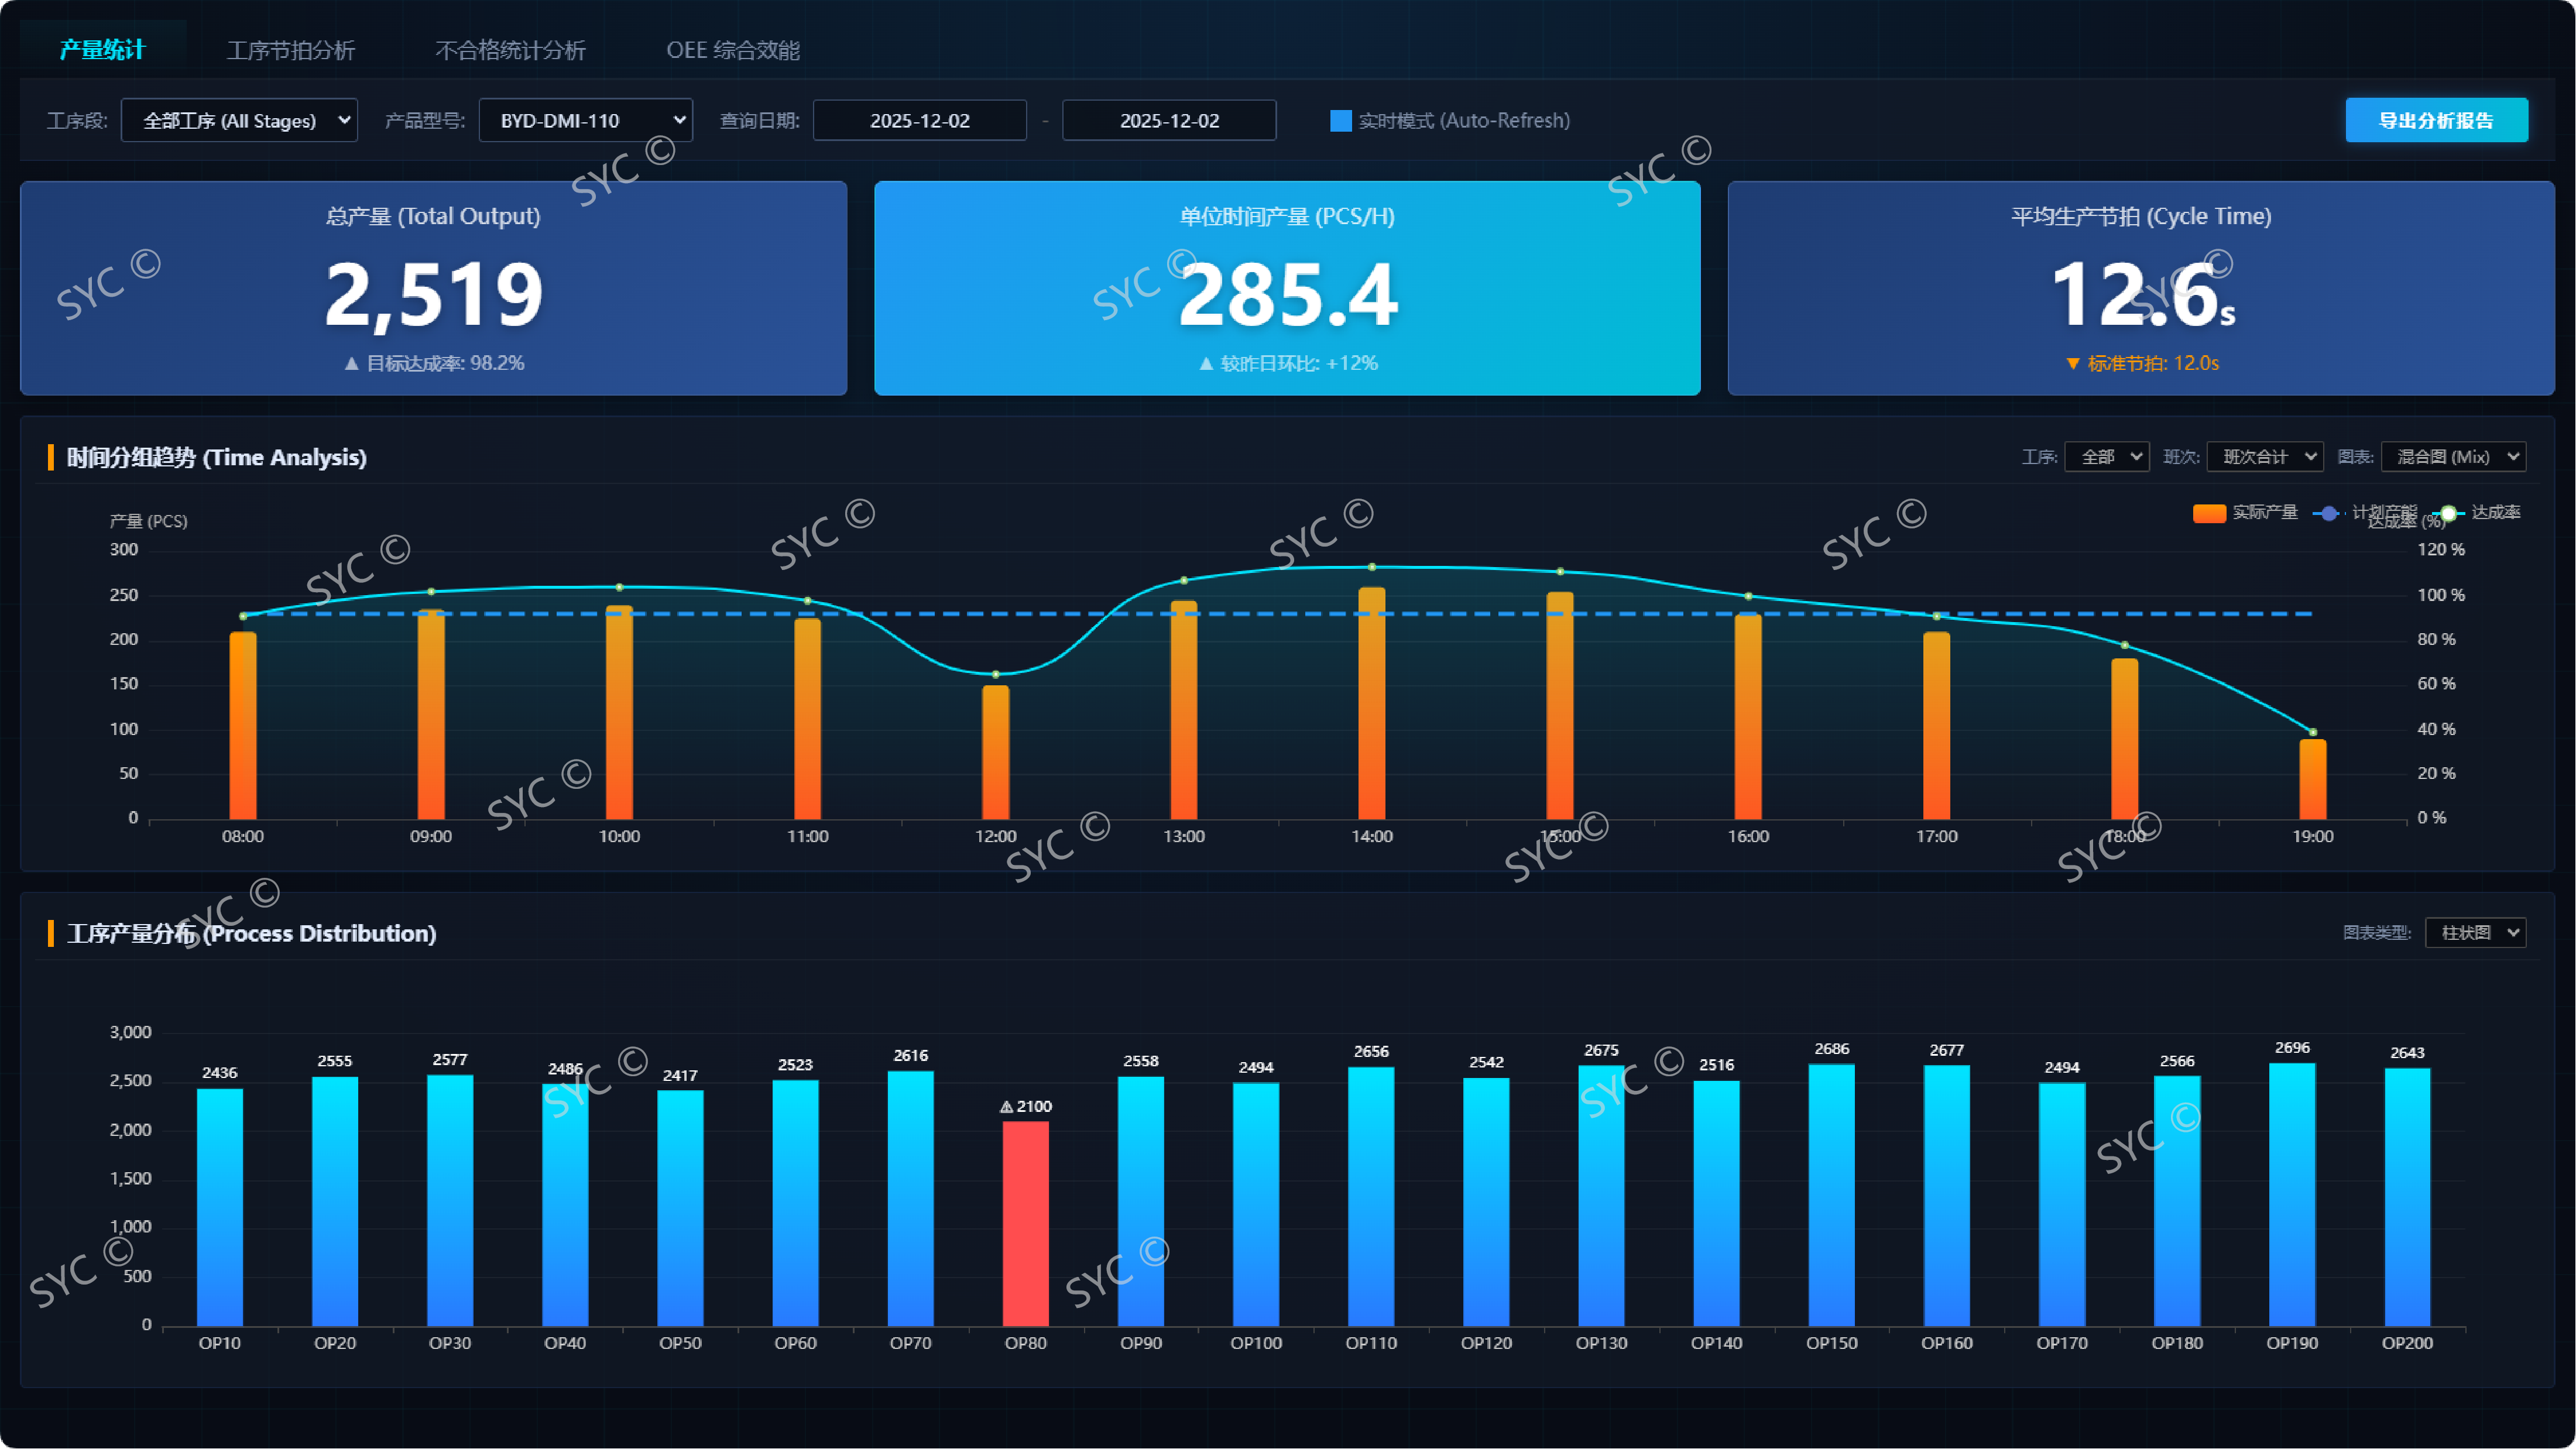2576x1449 pixels.
Task: Click the 12:00 data point on 达成率 line
Action: coord(995,675)
